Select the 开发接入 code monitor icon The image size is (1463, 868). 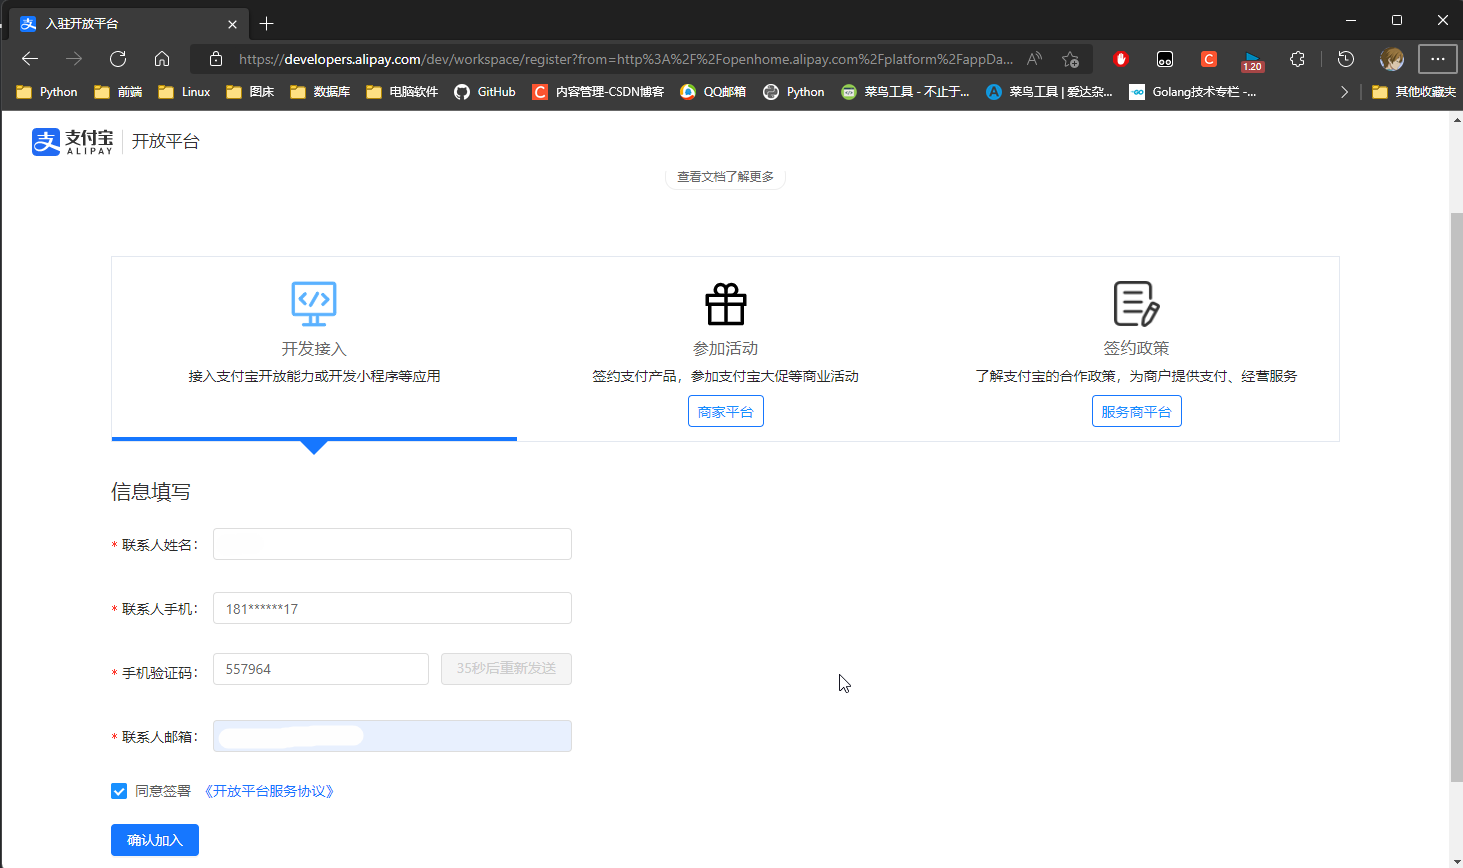pyautogui.click(x=314, y=303)
